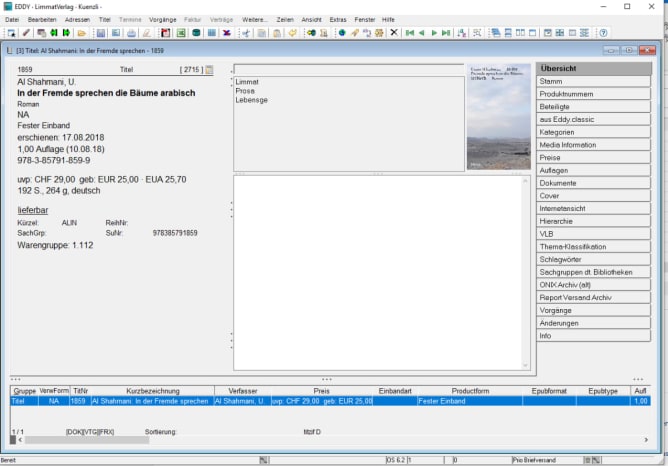Click the red-blue X toolbar icon

pos(227,33)
